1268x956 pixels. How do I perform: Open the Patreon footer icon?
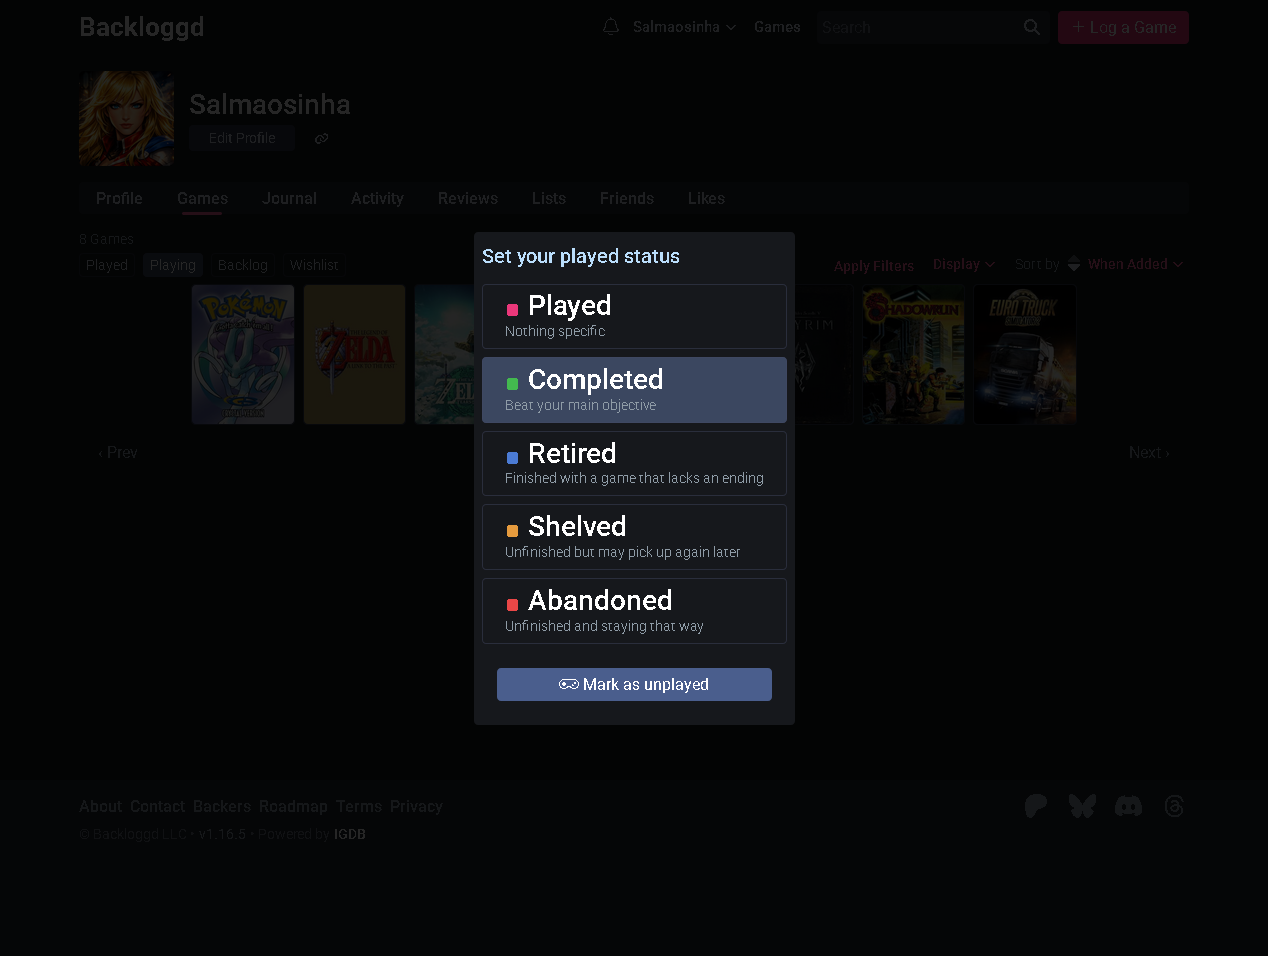[1036, 806]
